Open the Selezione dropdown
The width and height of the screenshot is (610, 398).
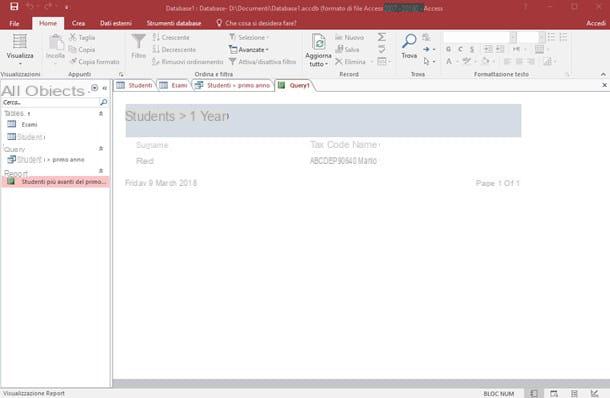[249, 37]
